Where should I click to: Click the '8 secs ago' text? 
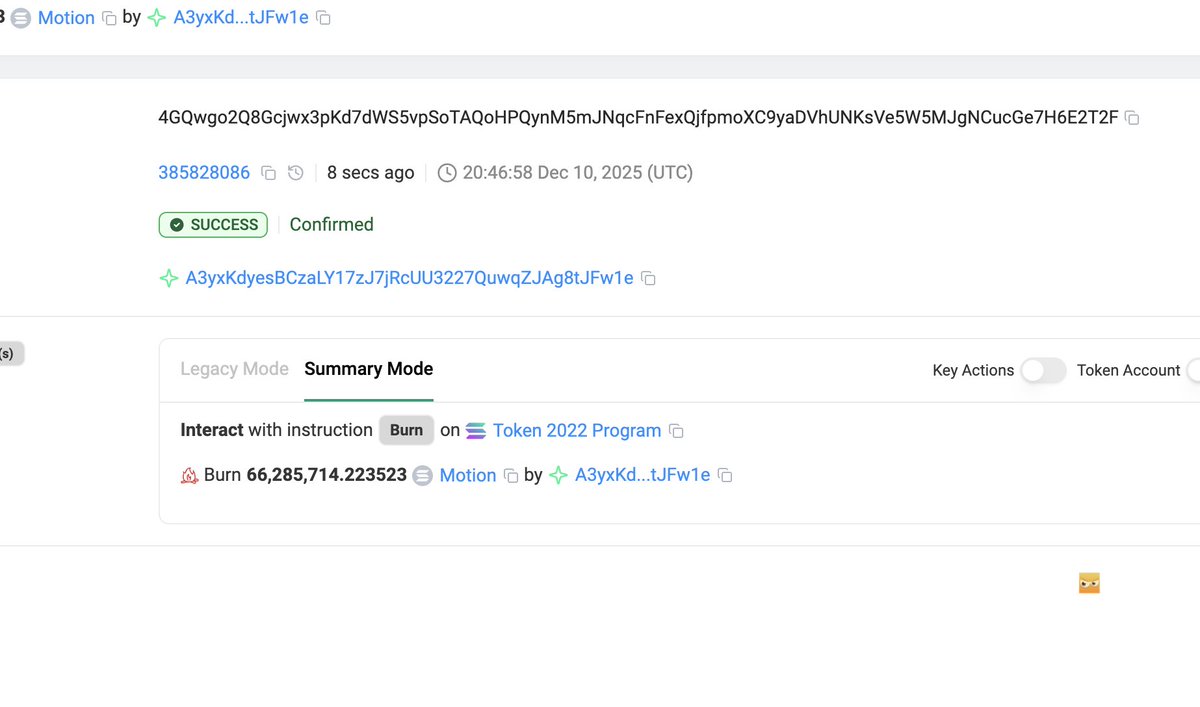370,173
